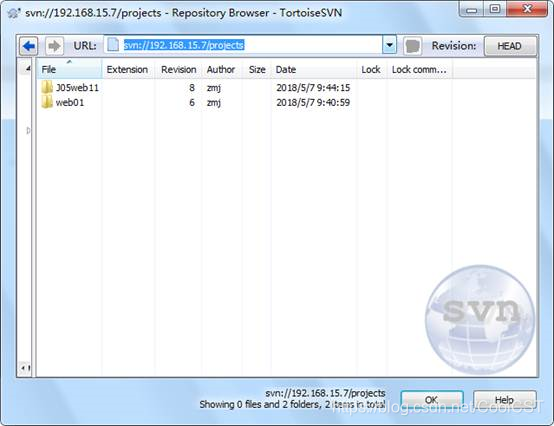Expand the tree child node arrow
554x426 pixels.
coord(28,131)
